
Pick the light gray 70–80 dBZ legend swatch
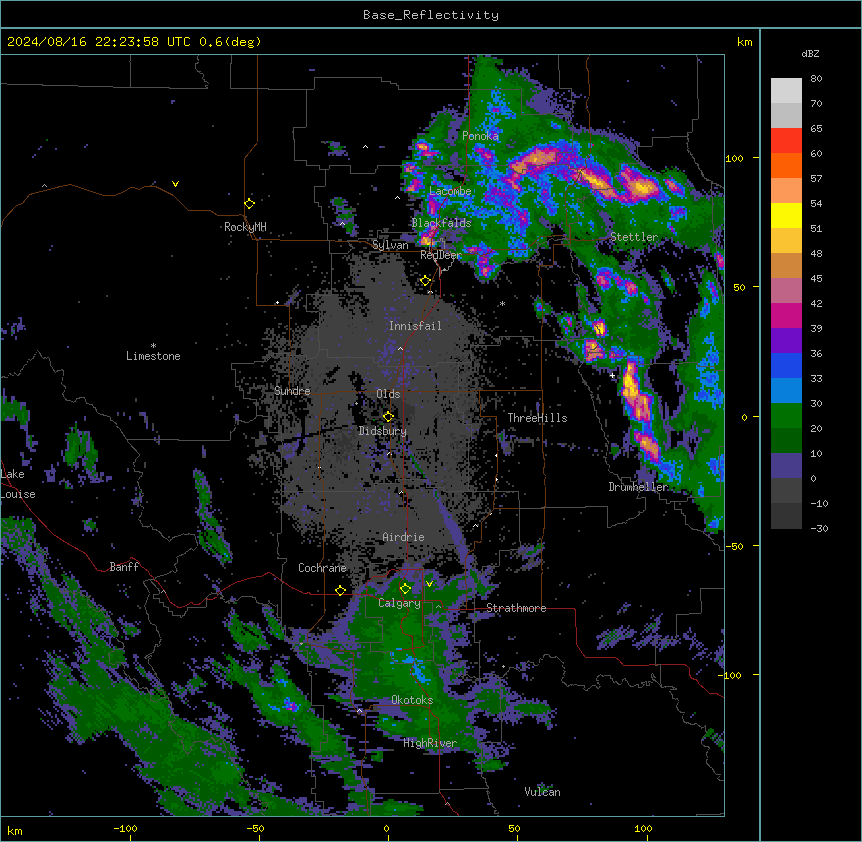pos(786,91)
